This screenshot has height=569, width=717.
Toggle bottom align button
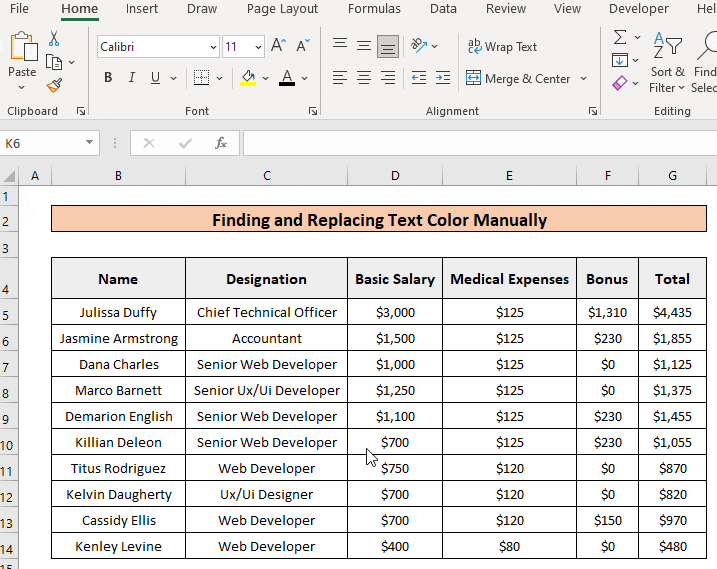click(x=388, y=46)
